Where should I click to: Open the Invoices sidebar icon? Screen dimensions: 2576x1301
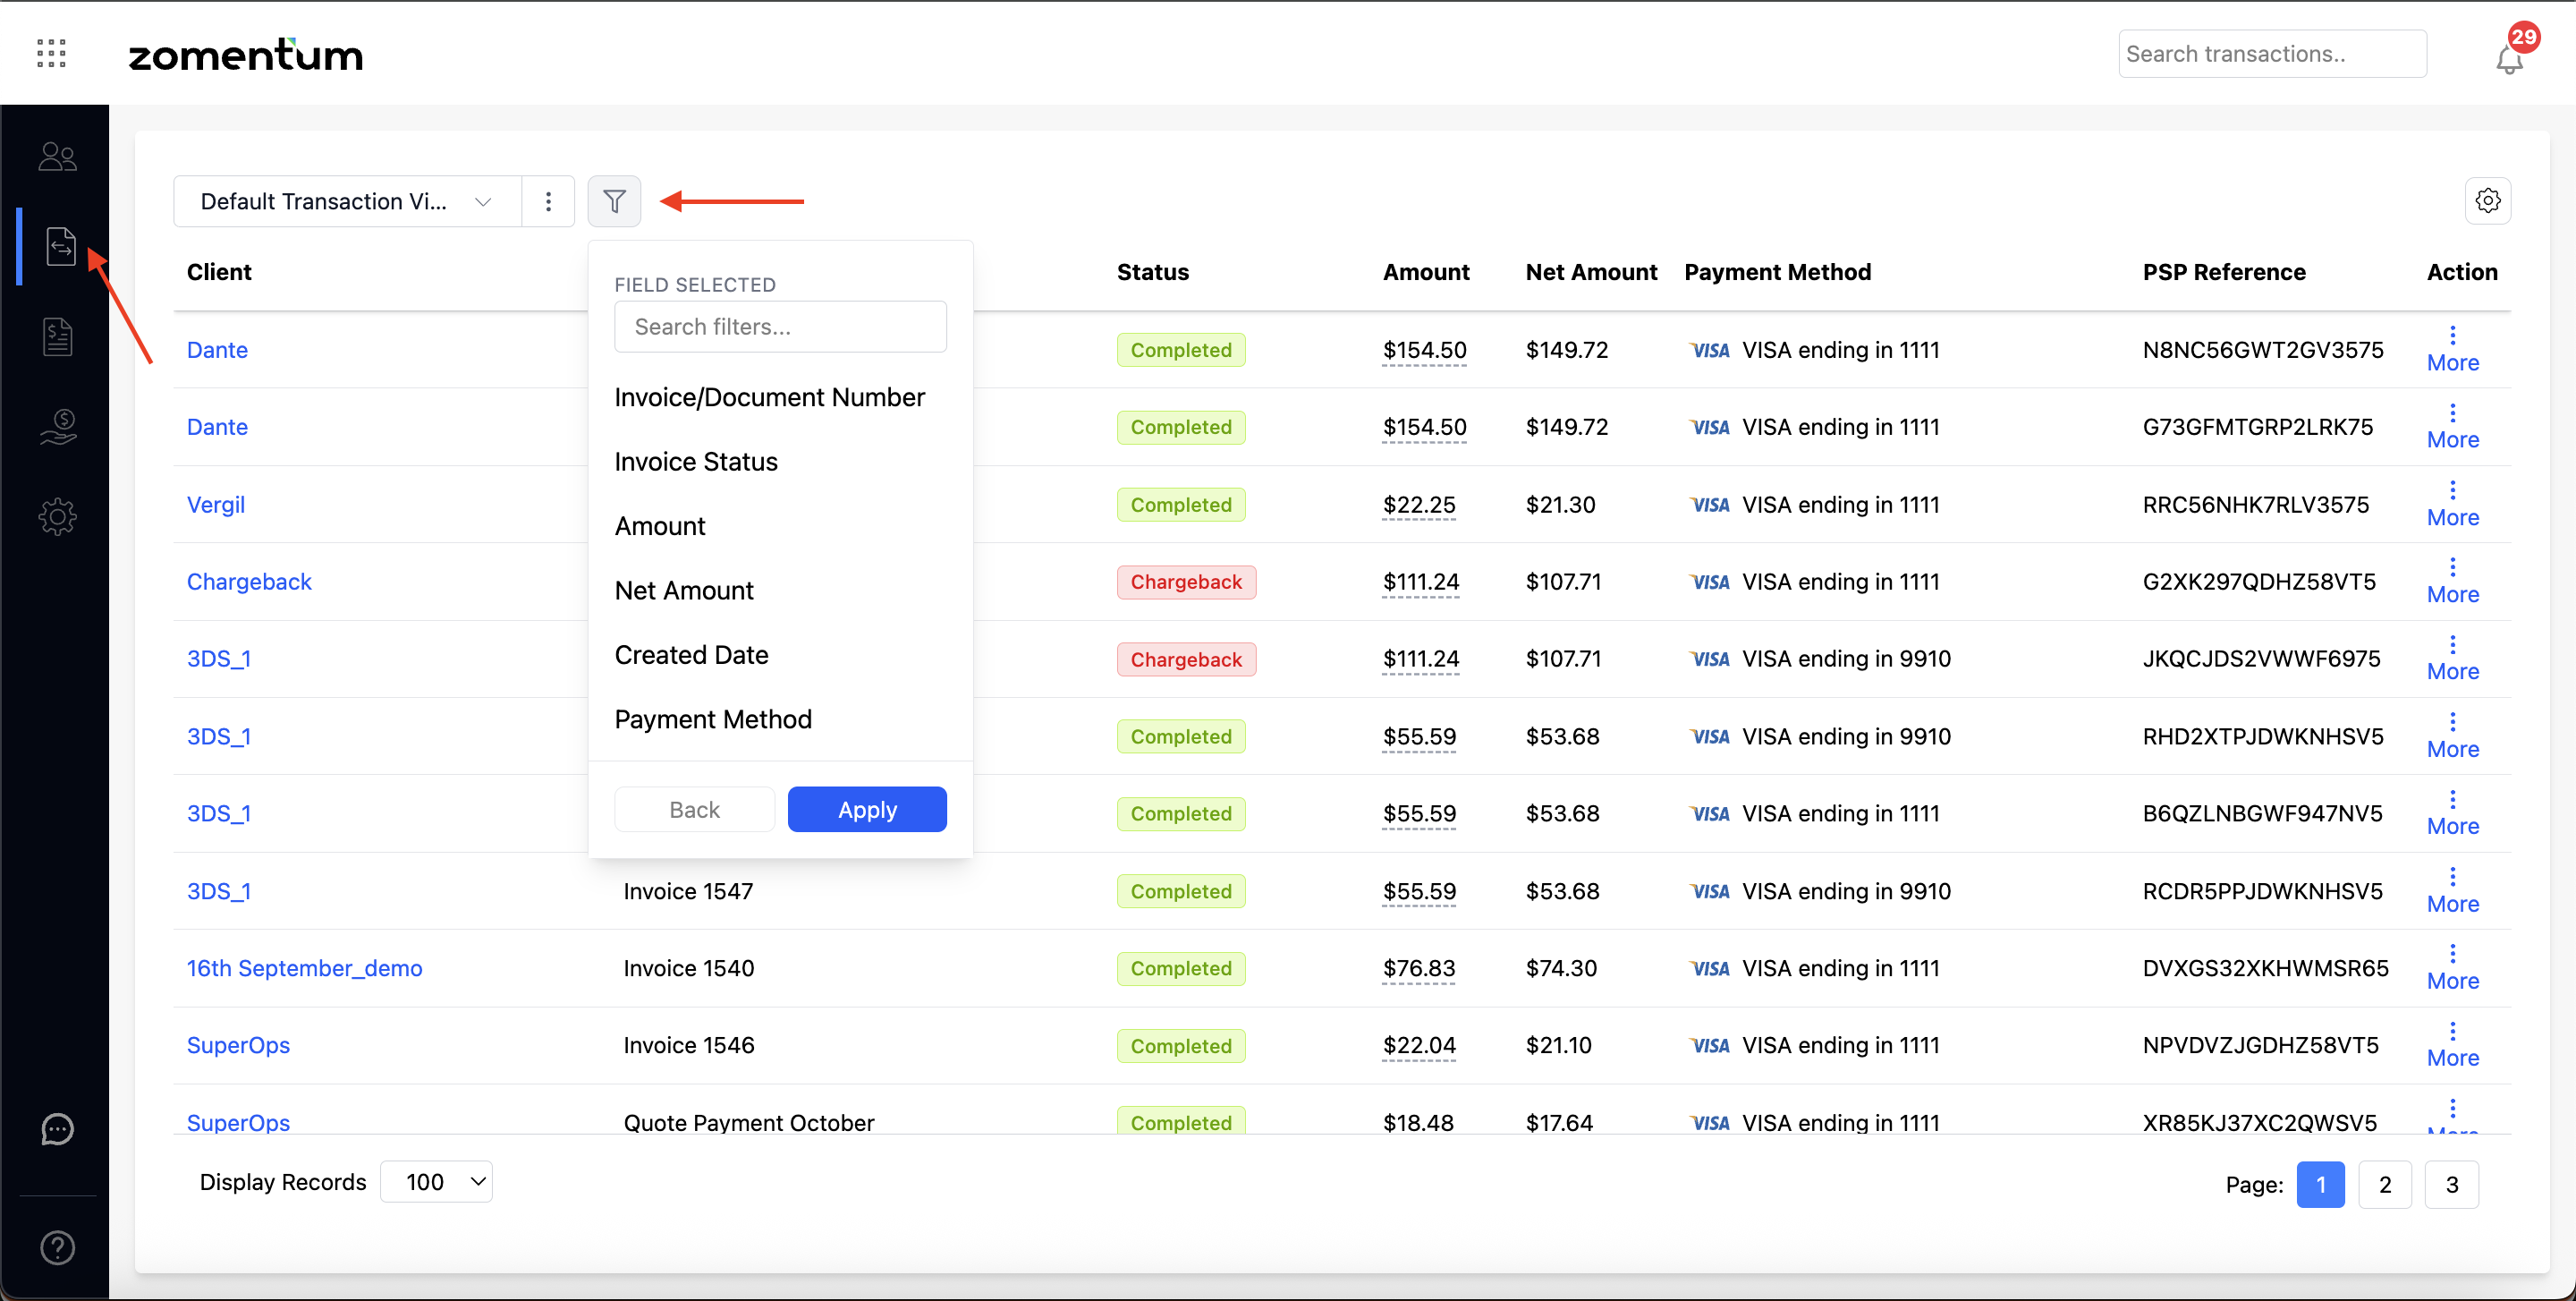[57, 336]
